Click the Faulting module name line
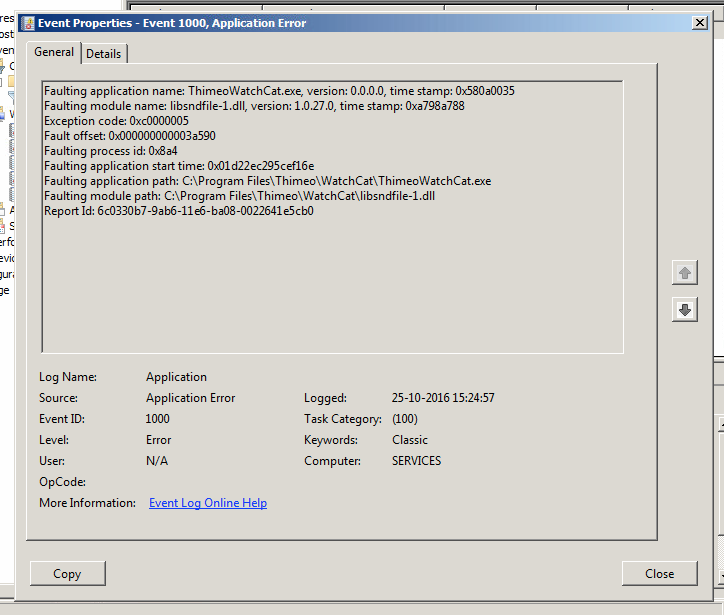The height and width of the screenshot is (615, 724). click(254, 106)
